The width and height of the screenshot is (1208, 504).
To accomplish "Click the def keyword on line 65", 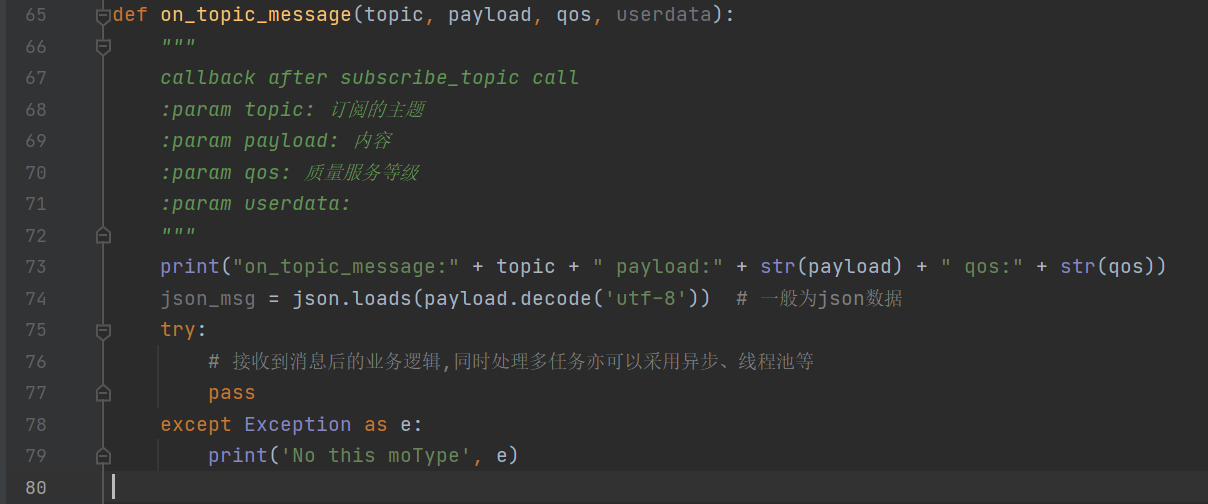I will tap(130, 15).
